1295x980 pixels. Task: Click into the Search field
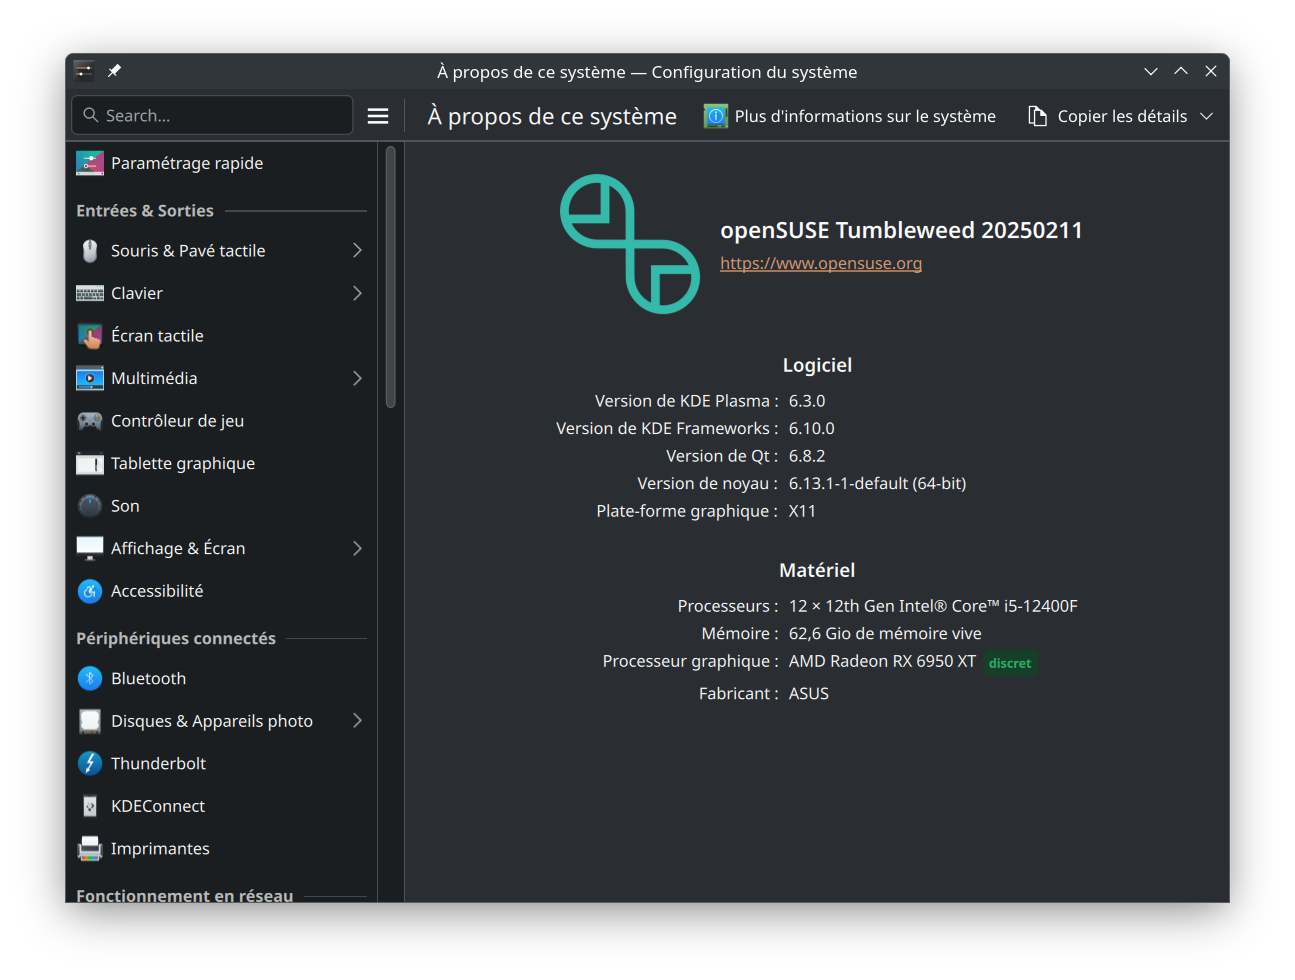[x=212, y=115]
